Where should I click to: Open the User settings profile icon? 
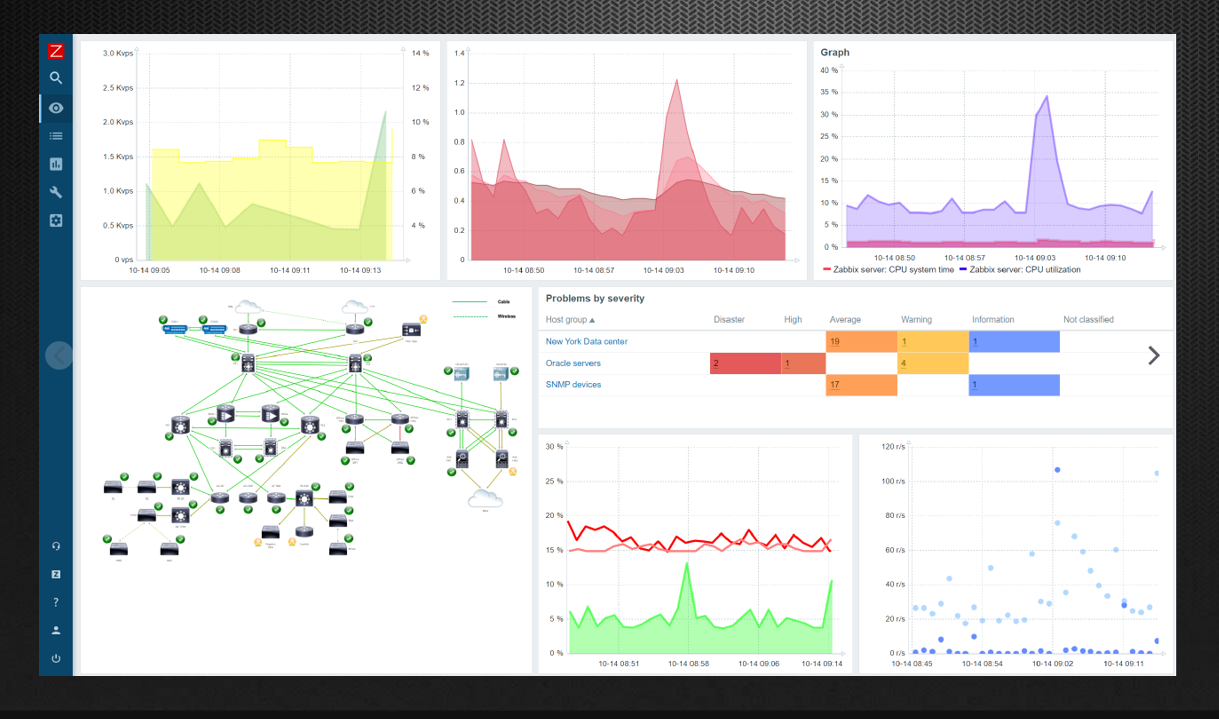56,630
